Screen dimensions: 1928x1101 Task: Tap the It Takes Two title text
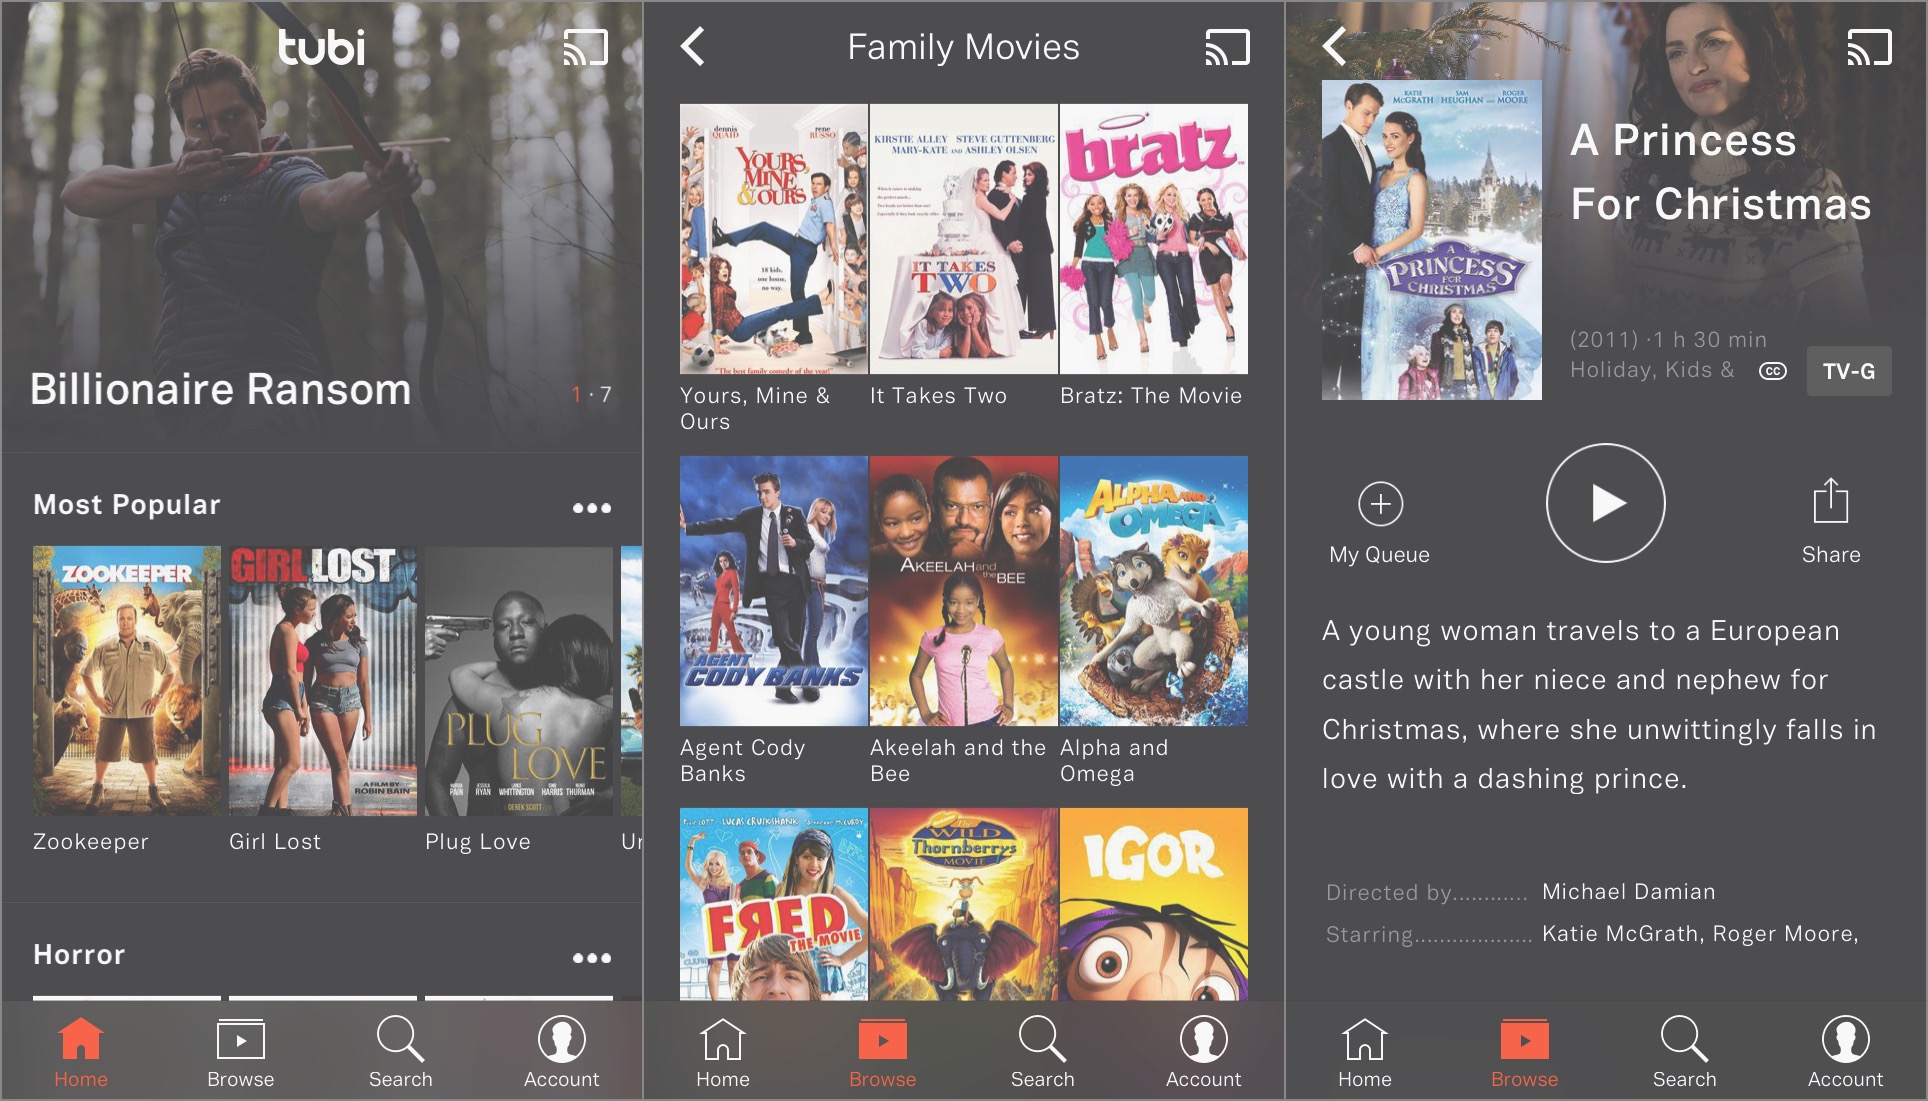pyautogui.click(x=938, y=395)
